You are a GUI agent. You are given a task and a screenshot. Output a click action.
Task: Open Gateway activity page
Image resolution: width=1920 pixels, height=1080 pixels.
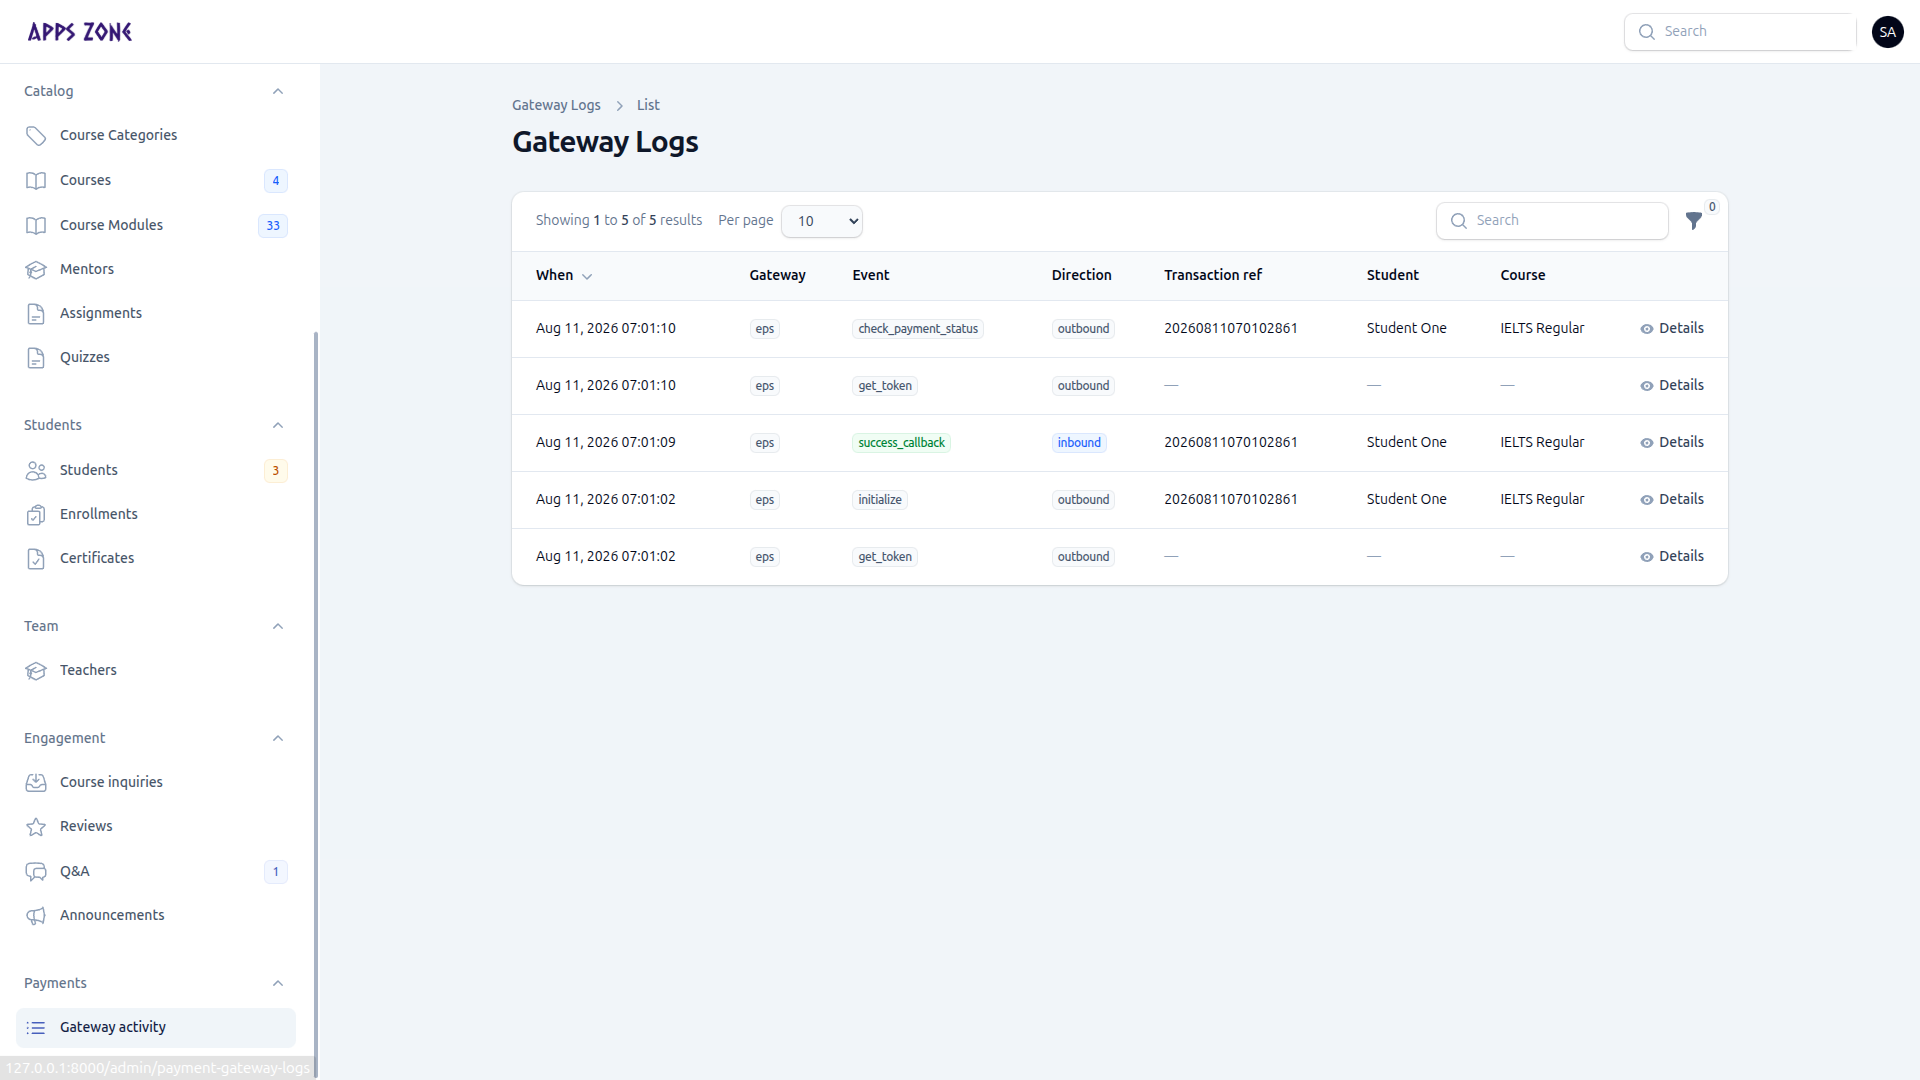coord(156,1027)
